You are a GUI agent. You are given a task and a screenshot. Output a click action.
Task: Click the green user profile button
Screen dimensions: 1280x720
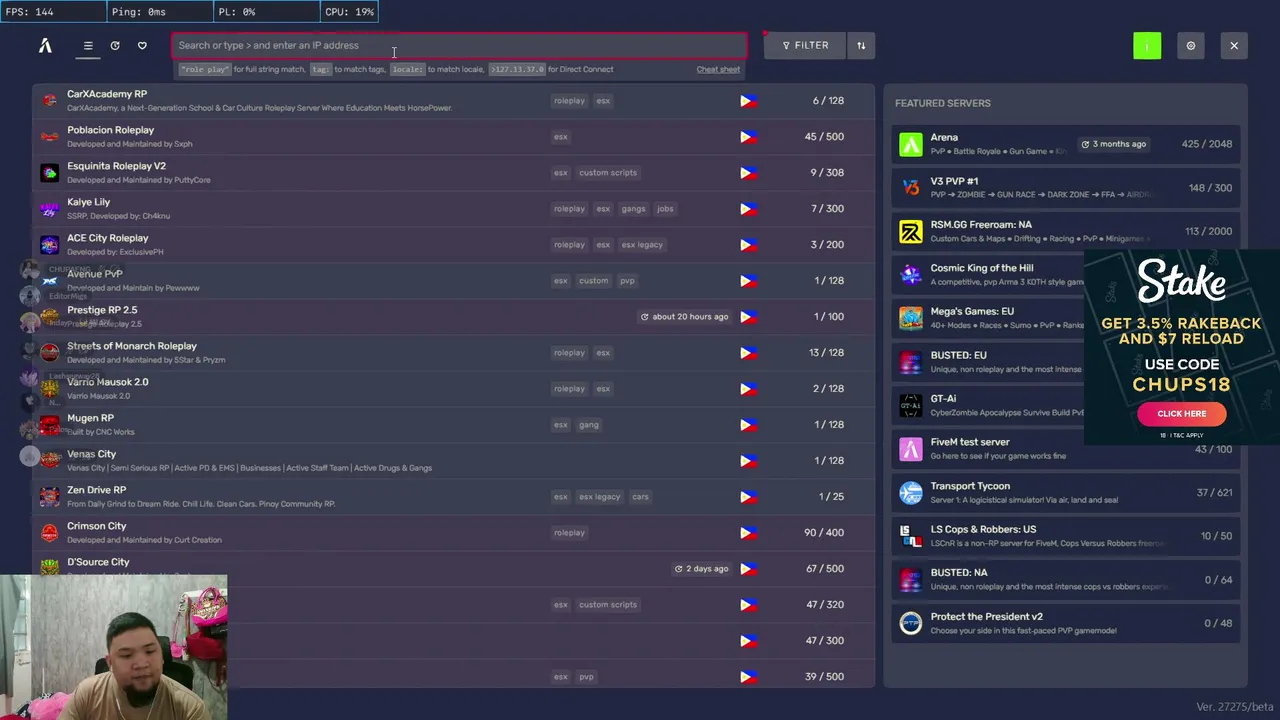coord(1147,45)
